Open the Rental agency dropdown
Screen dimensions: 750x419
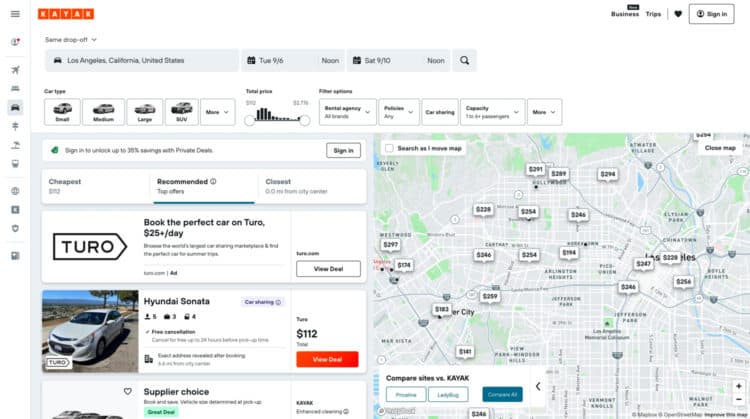pos(348,112)
